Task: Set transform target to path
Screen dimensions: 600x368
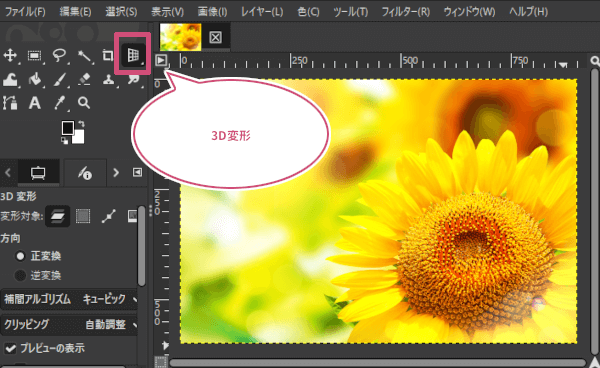Action: [x=109, y=216]
